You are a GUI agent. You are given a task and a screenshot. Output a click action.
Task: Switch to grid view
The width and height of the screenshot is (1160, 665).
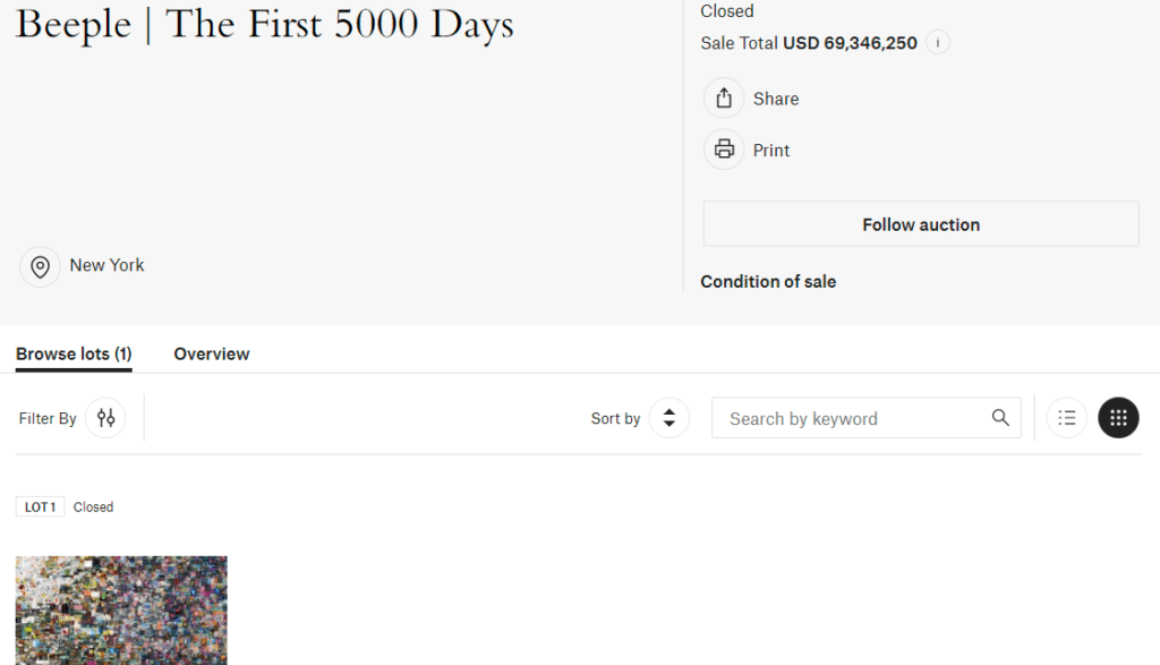pyautogui.click(x=1119, y=418)
